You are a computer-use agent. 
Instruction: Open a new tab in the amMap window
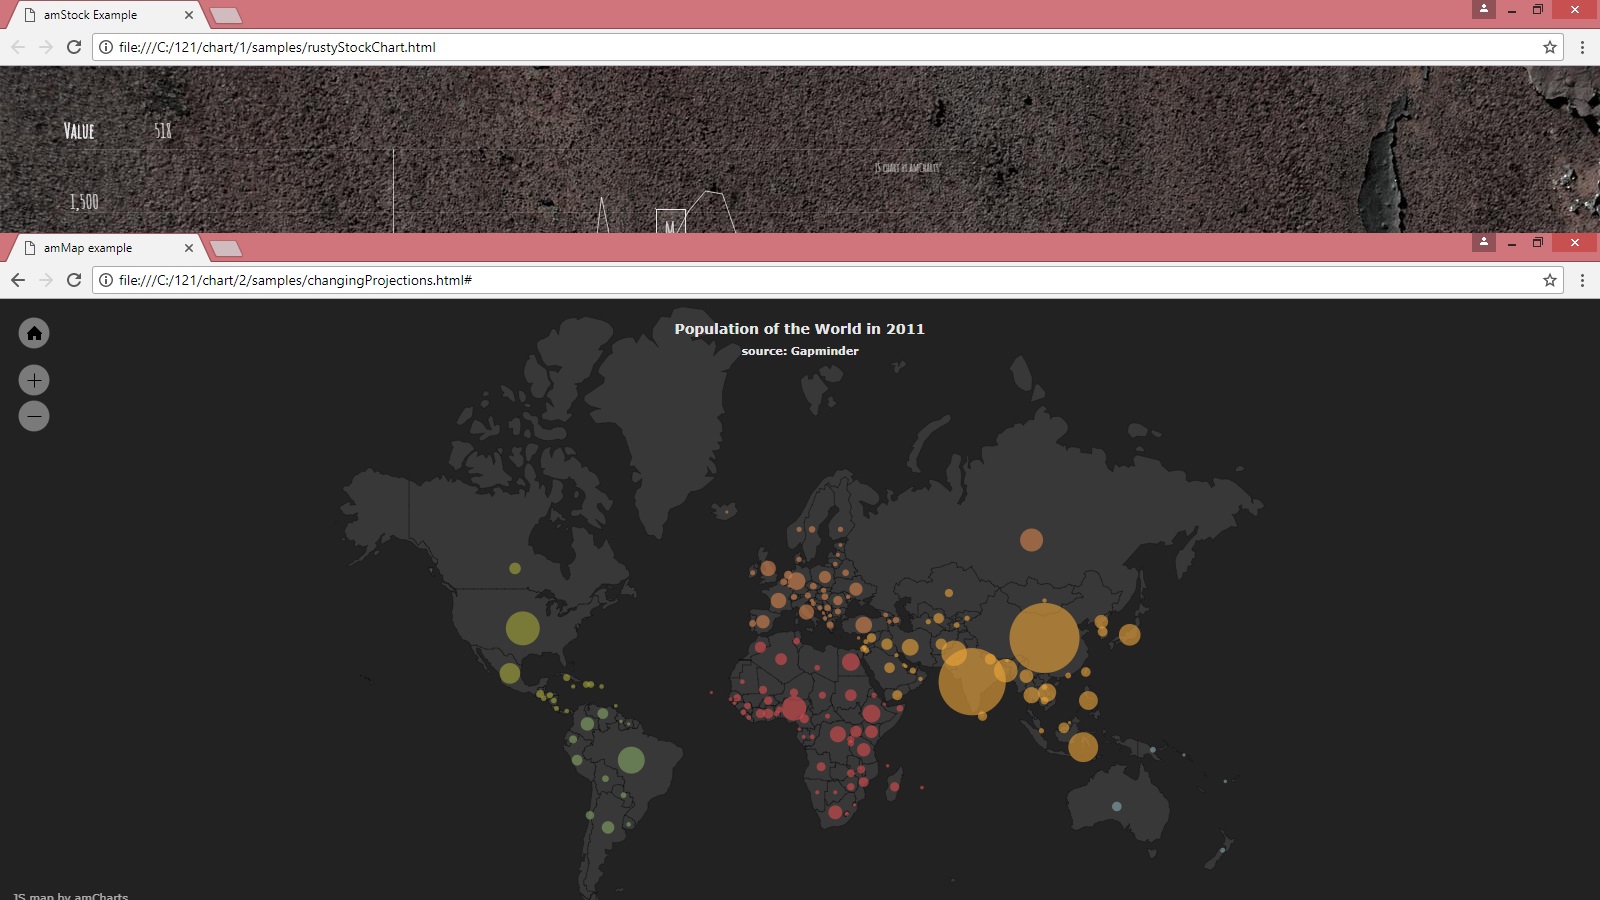226,249
